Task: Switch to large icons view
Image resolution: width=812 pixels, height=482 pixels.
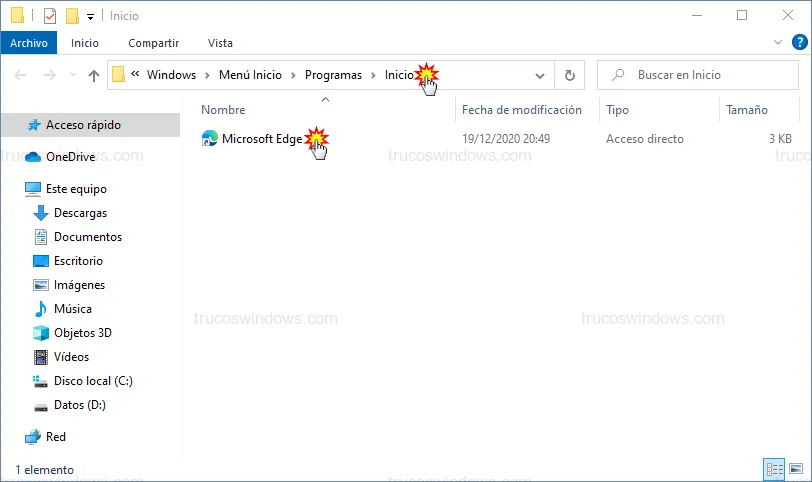Action: (795, 469)
